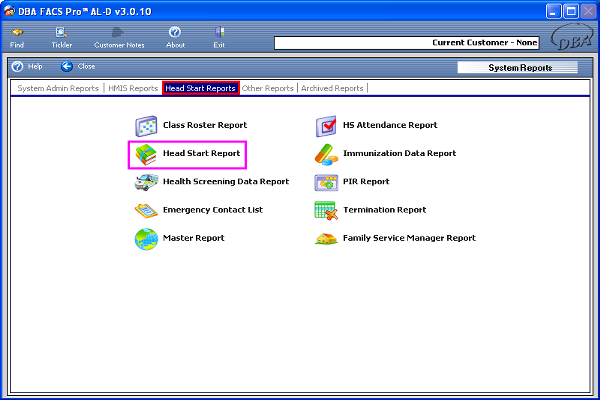Click the HS Attendance Report icon
Image resolution: width=600 pixels, height=400 pixels.
(327, 126)
